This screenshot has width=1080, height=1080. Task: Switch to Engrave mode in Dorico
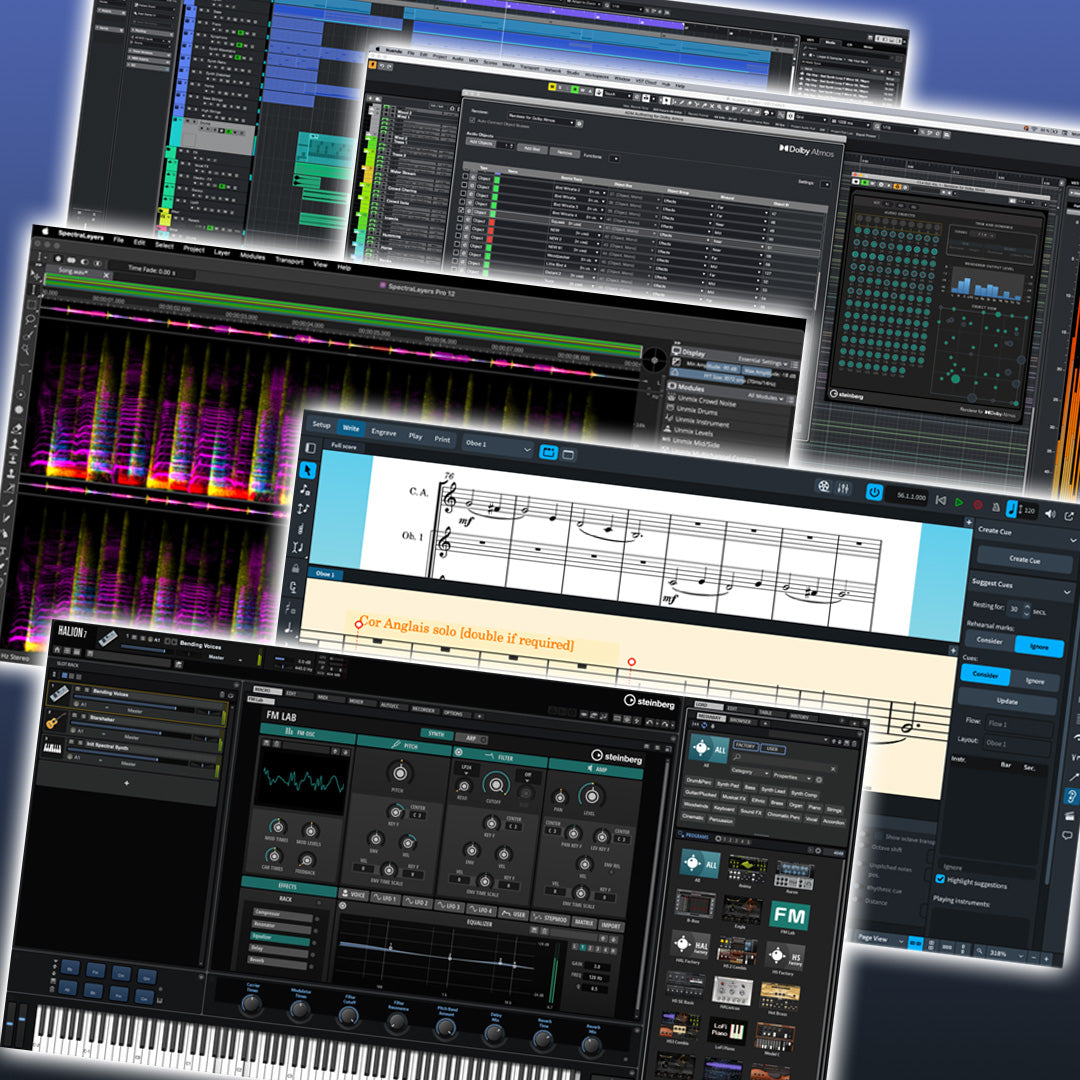pos(384,432)
